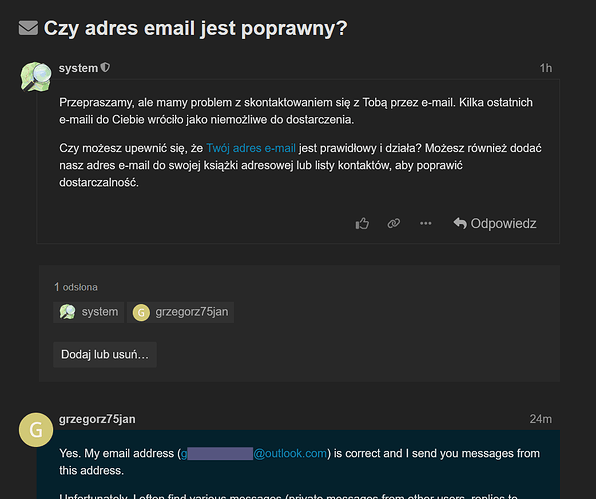Copy link to system post via chain icon
Screen dimensions: 596x499
[394, 223]
